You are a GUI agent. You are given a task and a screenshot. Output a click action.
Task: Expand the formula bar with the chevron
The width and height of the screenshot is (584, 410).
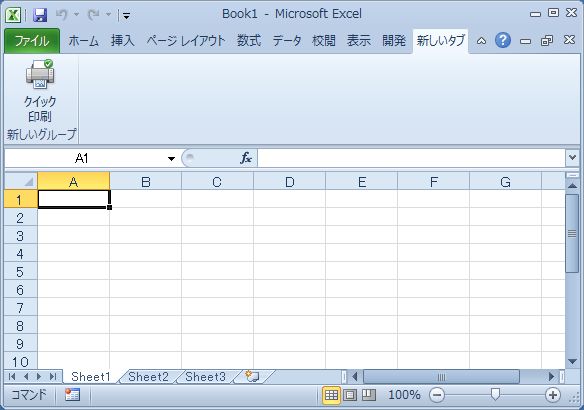[x=572, y=158]
